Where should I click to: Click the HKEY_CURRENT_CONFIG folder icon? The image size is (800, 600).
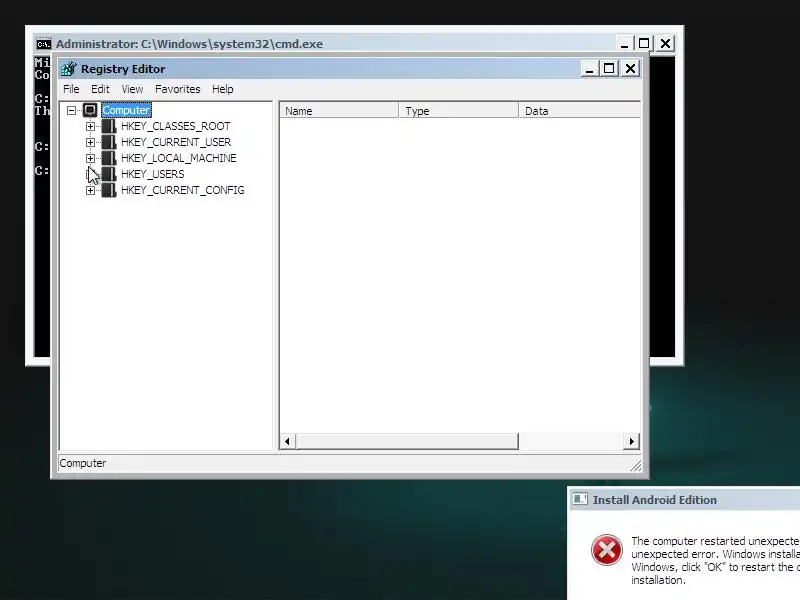click(109, 190)
